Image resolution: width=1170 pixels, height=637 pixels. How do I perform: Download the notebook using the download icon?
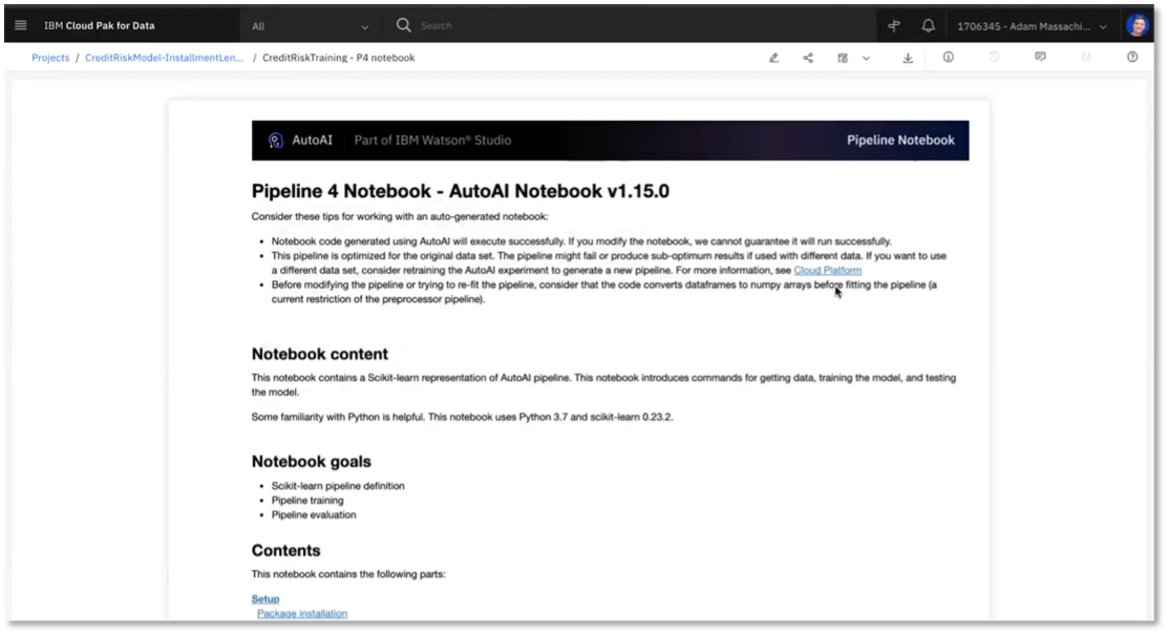908,58
